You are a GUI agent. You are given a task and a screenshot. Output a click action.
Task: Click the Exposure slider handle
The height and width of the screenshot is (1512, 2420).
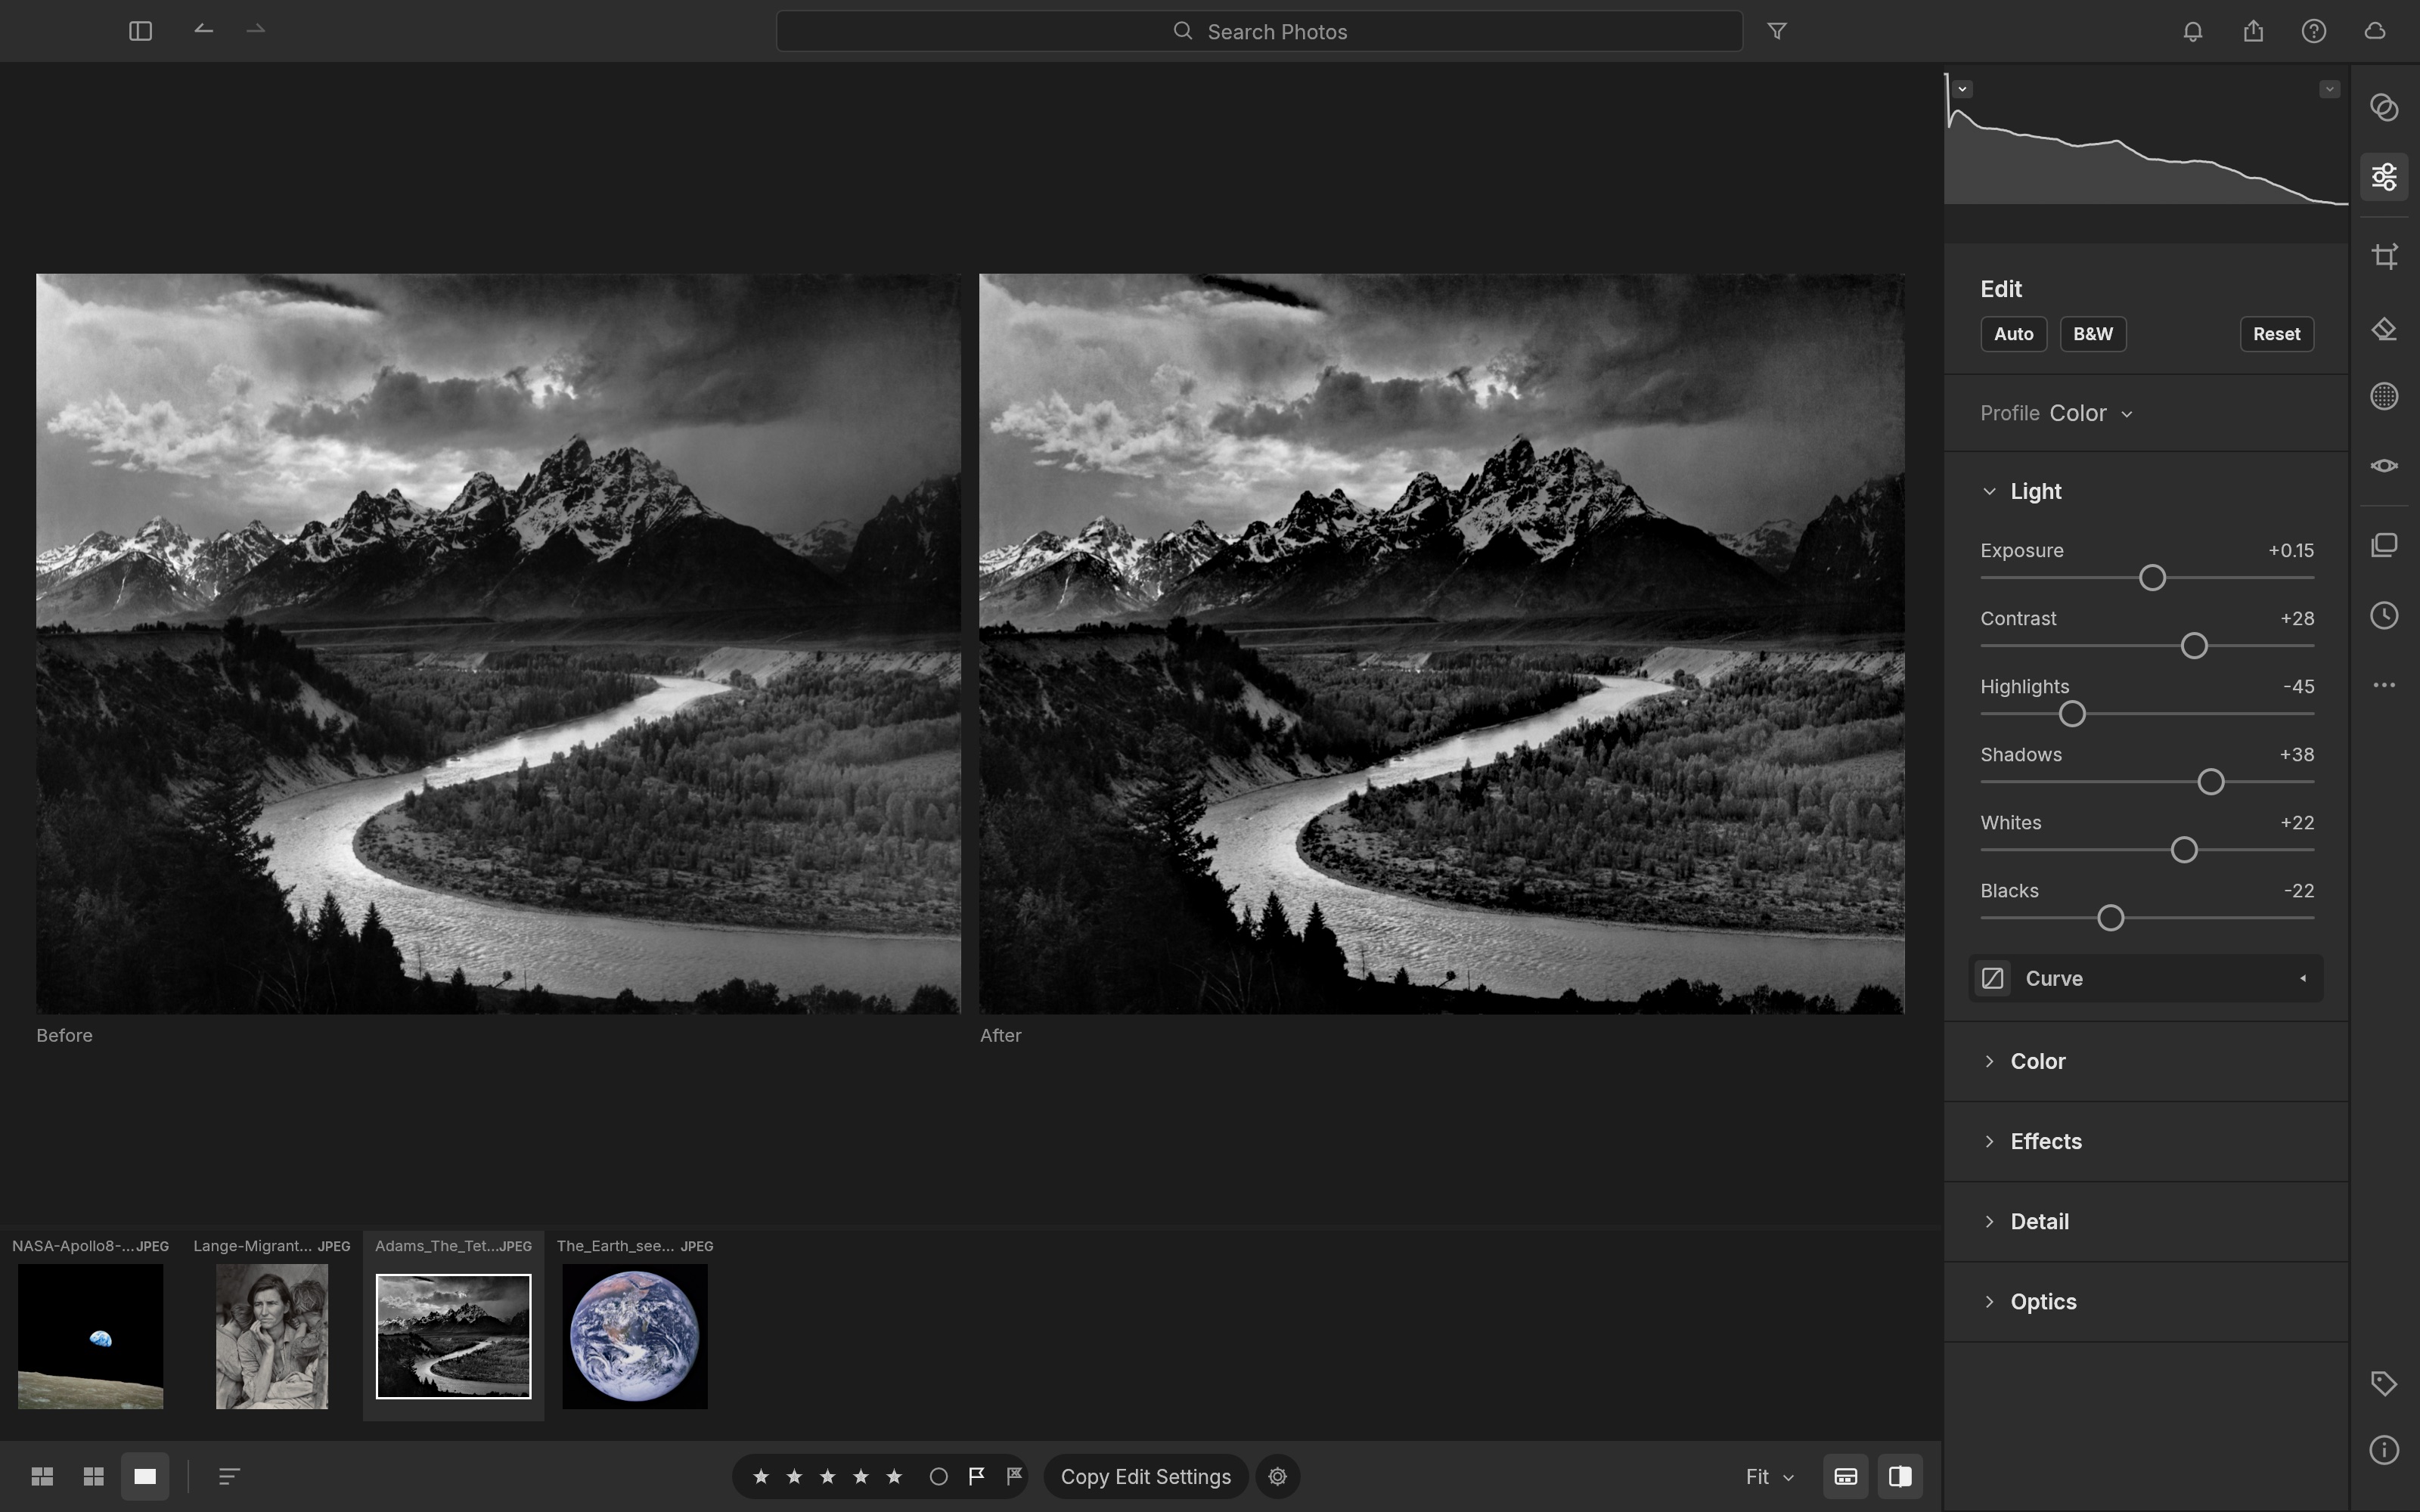pyautogui.click(x=2152, y=578)
